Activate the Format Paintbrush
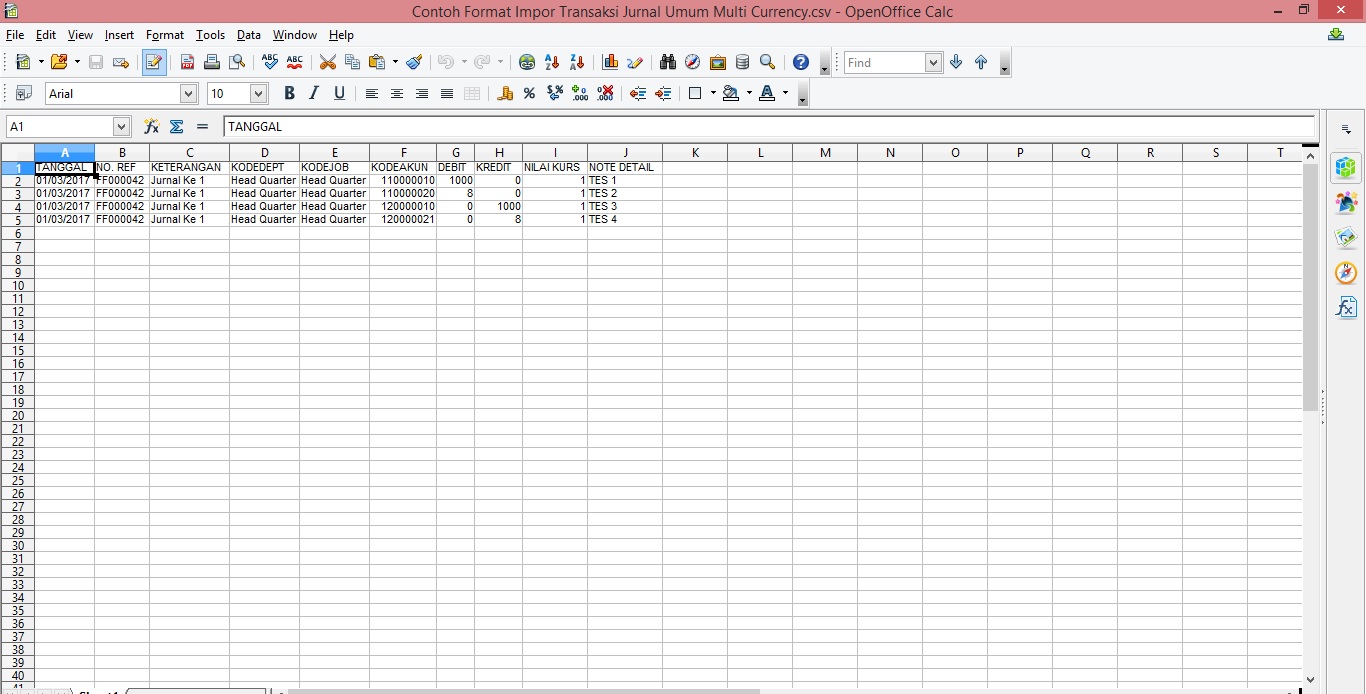 (x=414, y=62)
